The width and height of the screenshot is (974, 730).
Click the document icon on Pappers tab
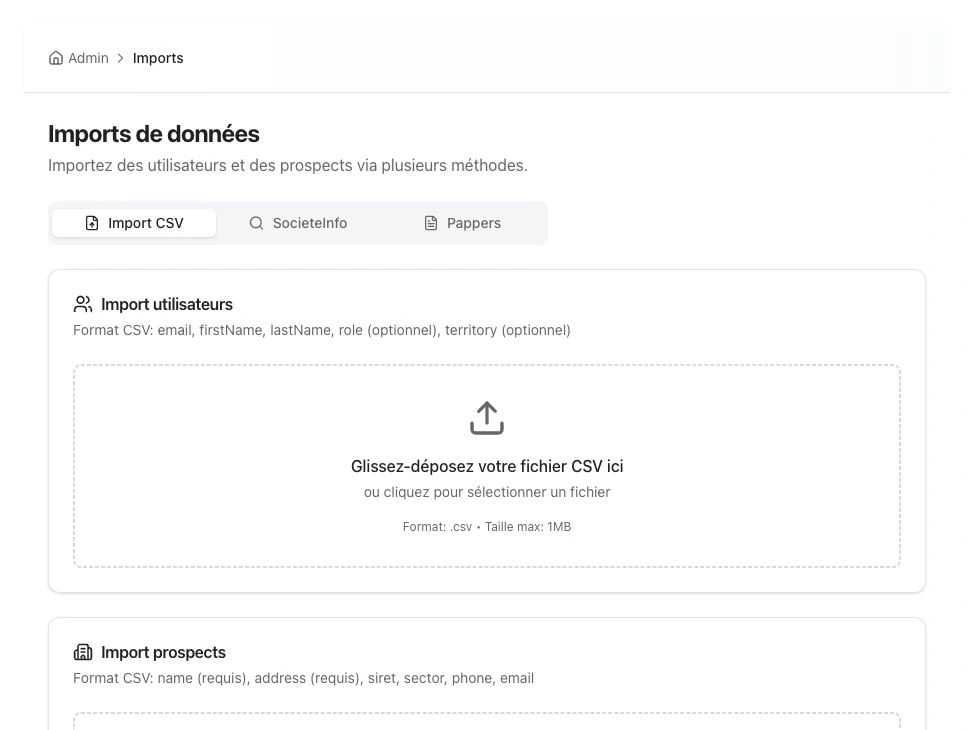430,223
